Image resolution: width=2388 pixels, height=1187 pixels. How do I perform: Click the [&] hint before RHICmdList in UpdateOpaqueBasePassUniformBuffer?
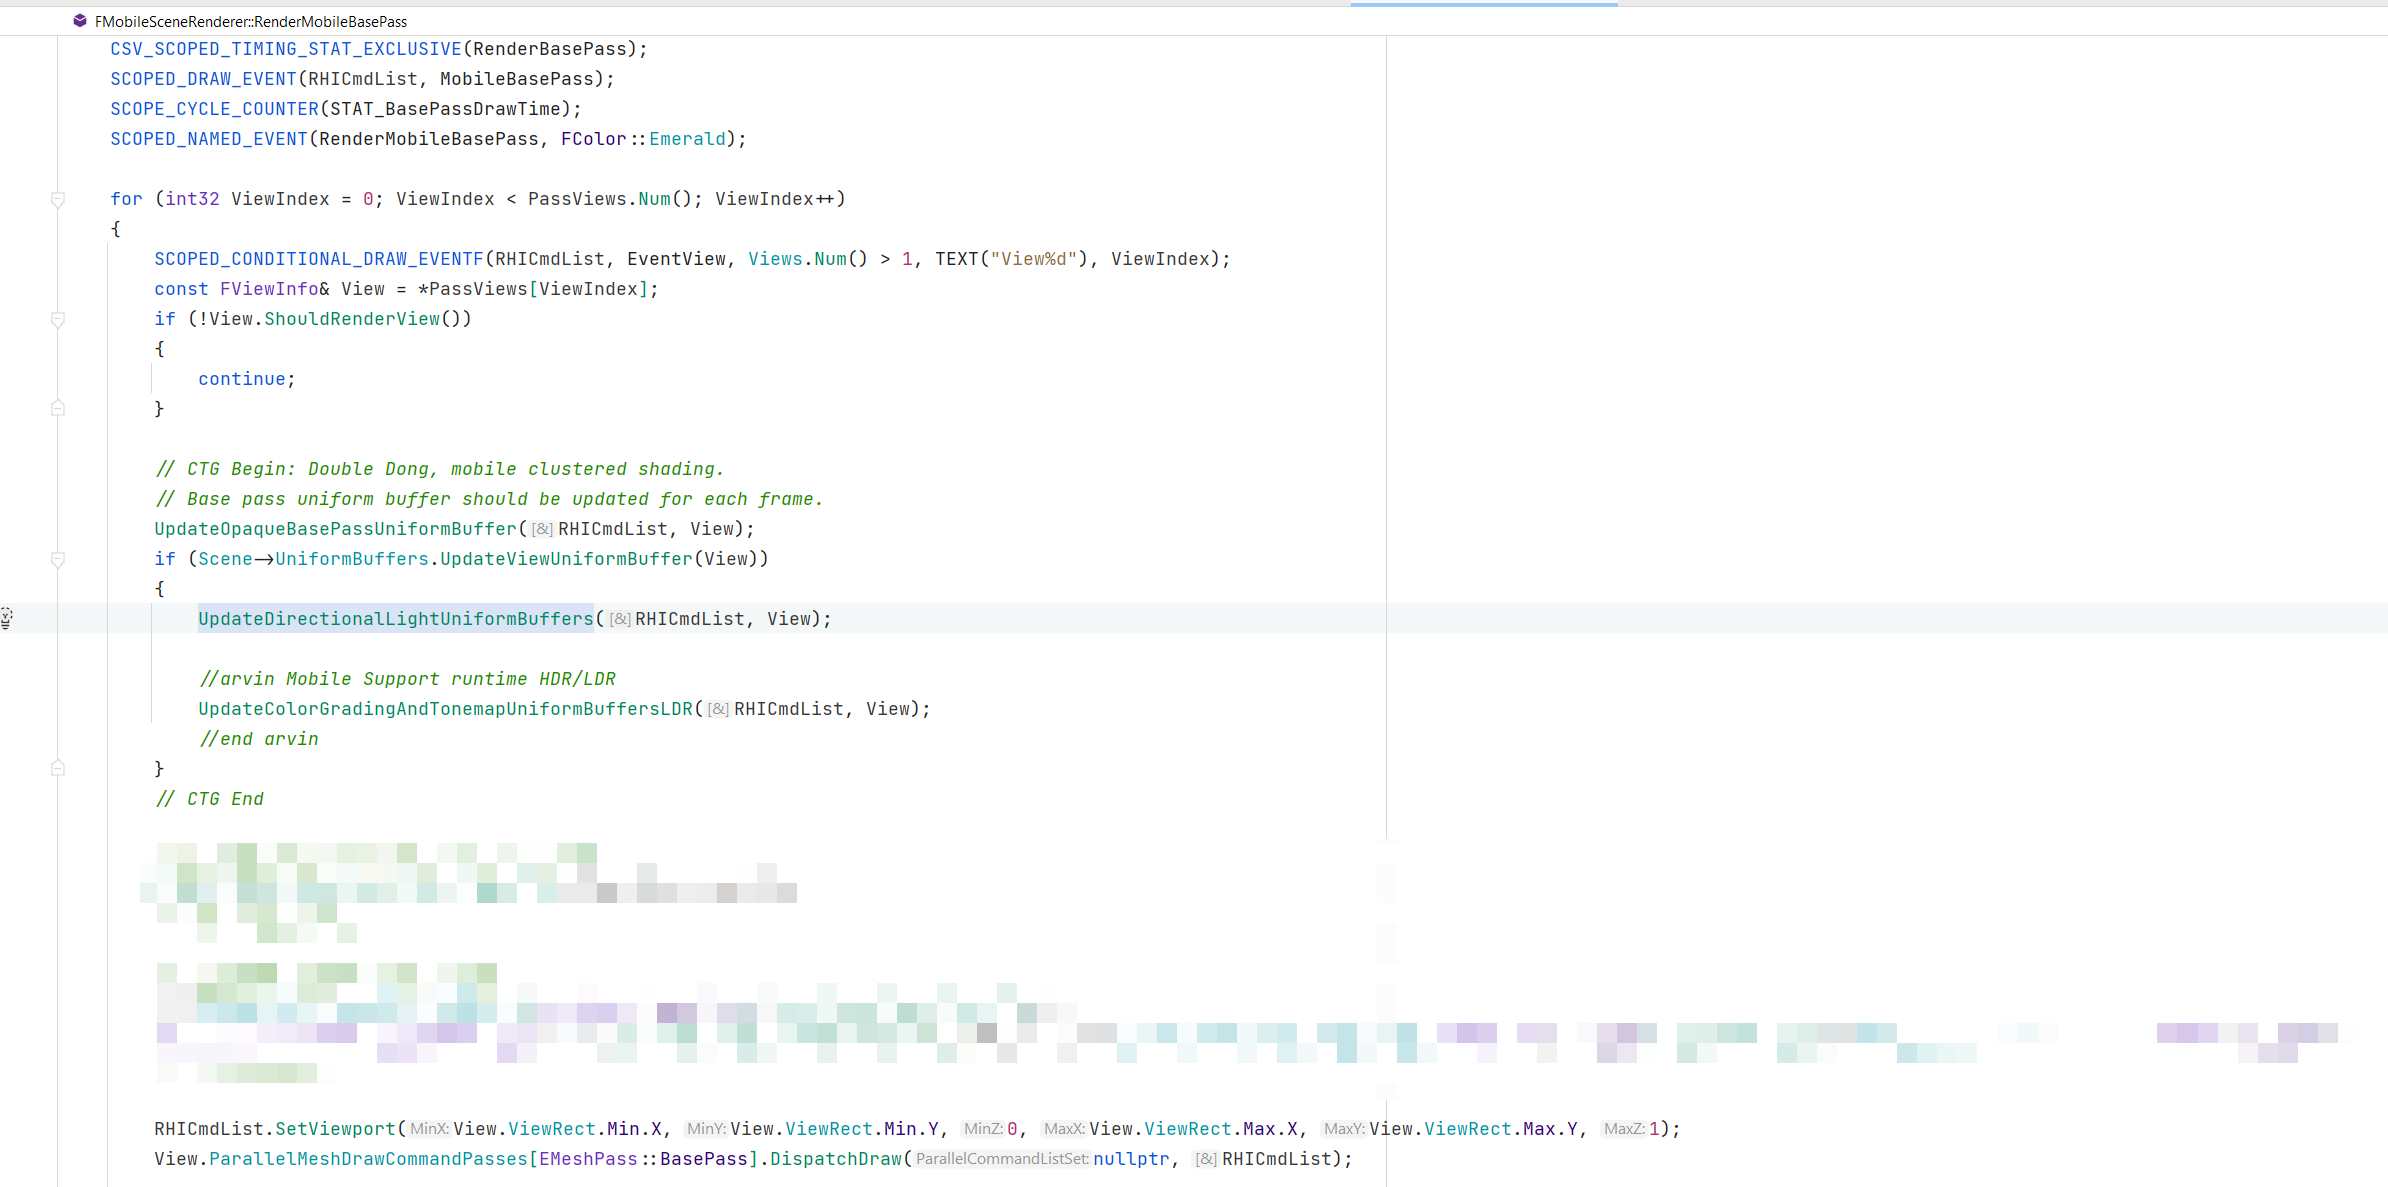[541, 529]
